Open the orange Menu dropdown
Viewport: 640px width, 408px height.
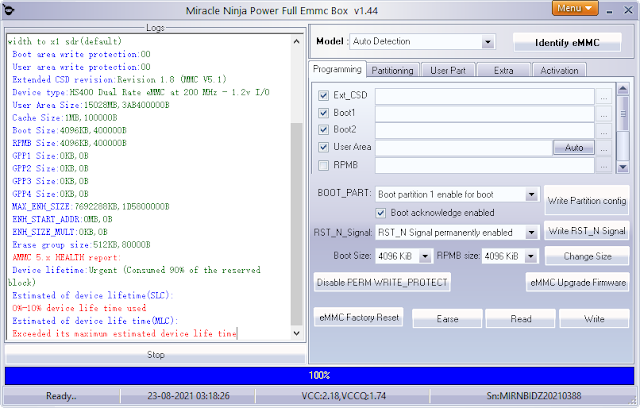coord(575,8)
